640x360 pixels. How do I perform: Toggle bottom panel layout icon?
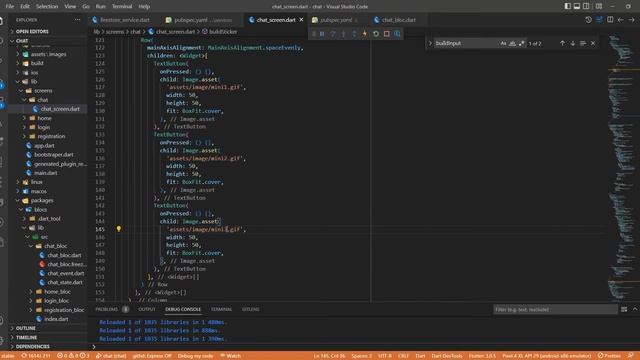(577, 6)
